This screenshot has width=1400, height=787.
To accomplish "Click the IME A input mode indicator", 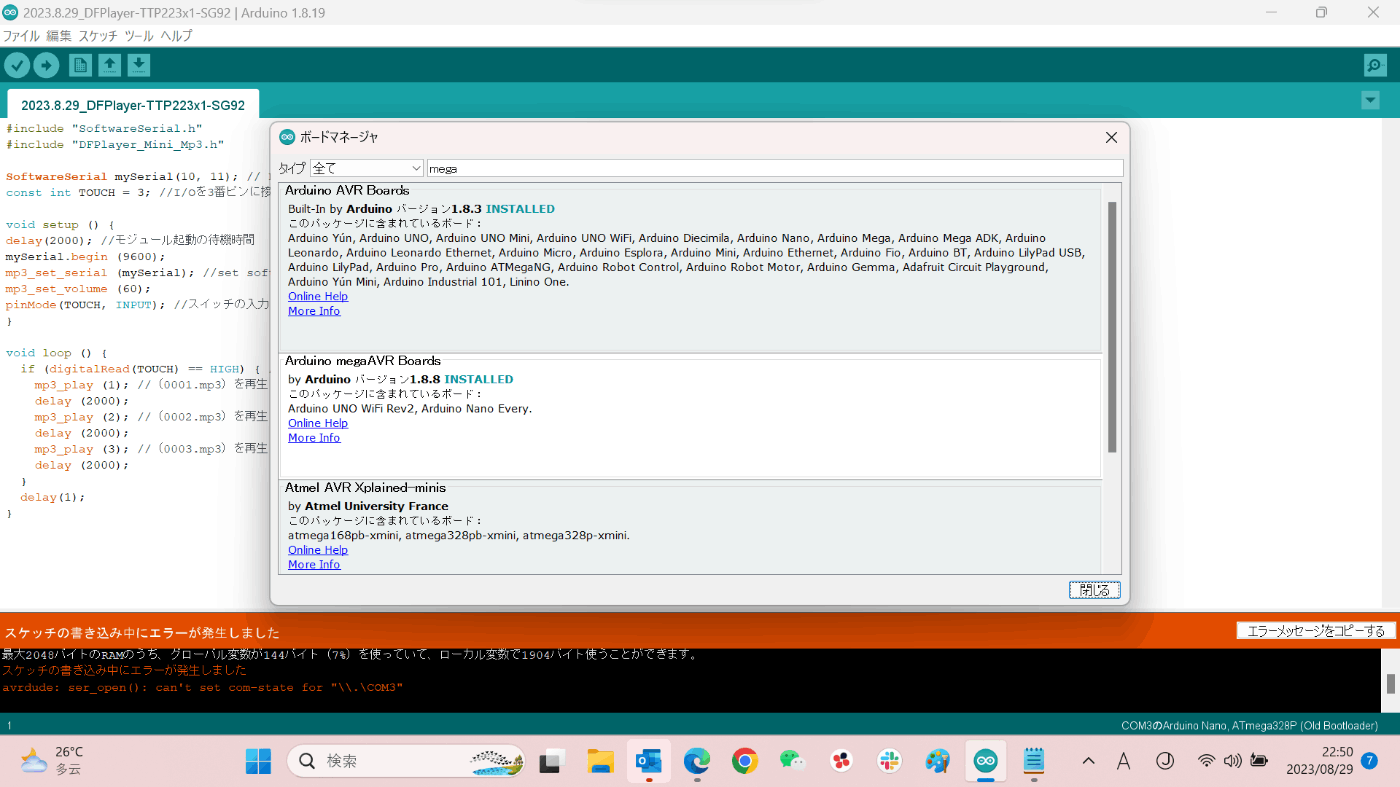I will (1124, 761).
